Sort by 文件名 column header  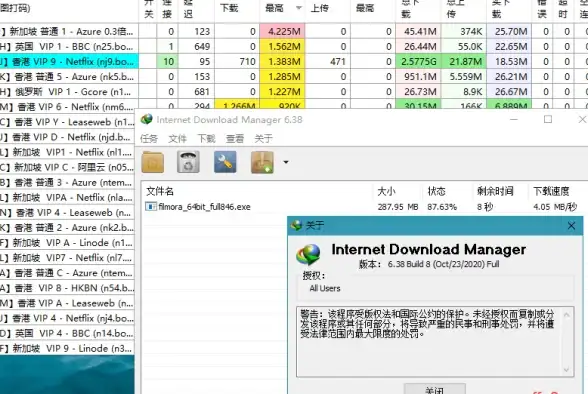(160, 191)
